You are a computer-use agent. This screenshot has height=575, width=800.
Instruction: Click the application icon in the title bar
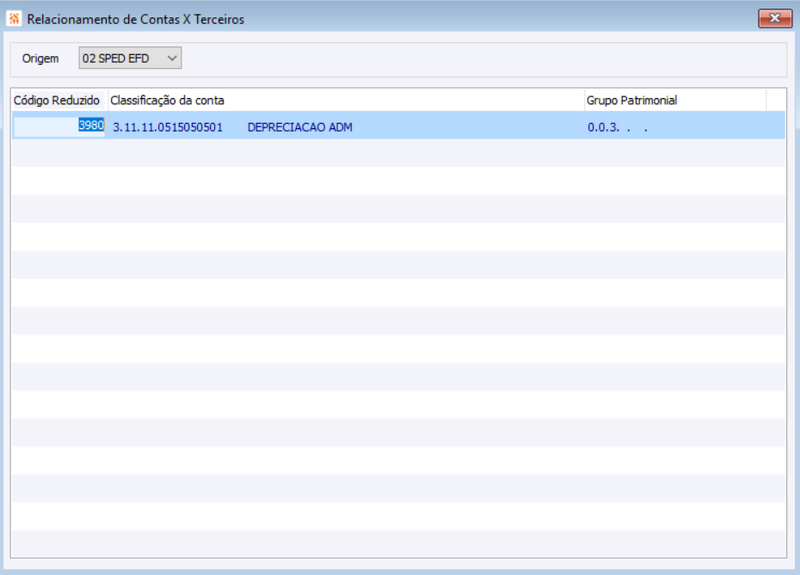point(14,19)
